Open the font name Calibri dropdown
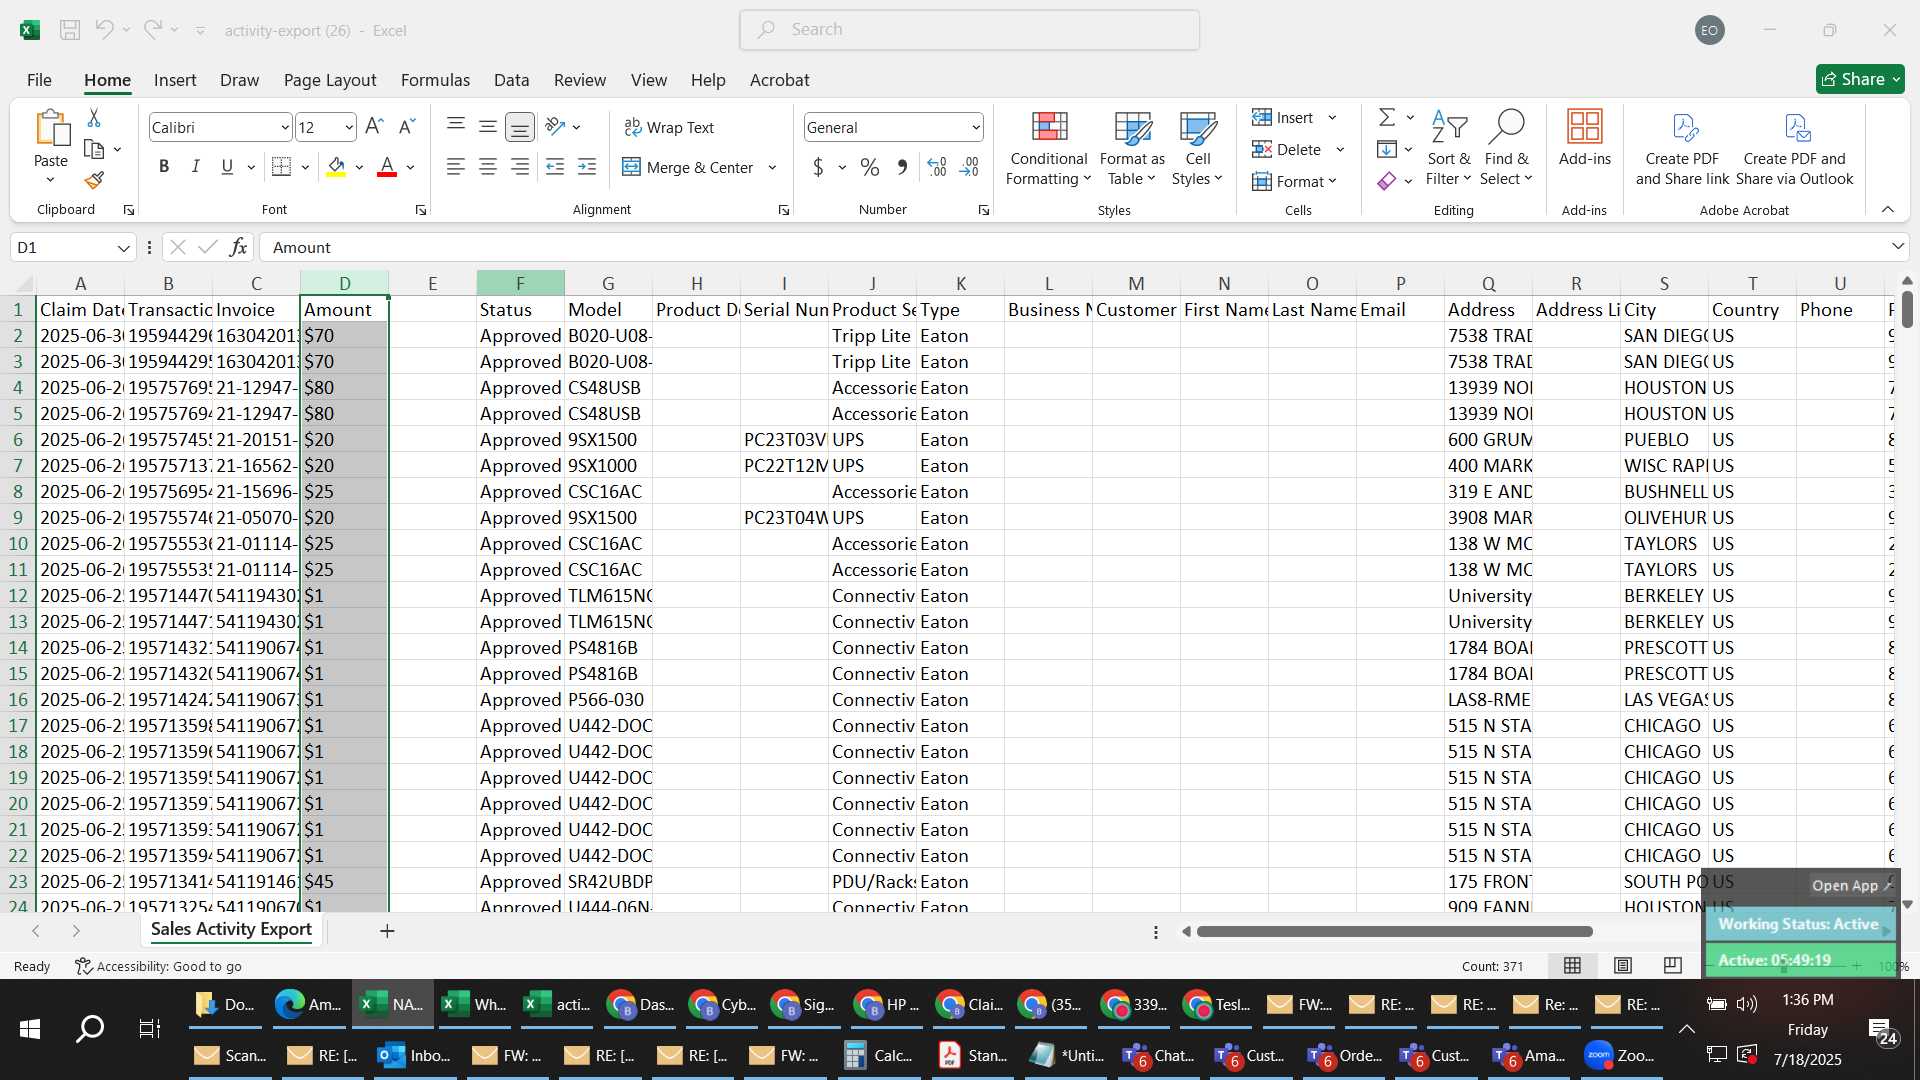Image resolution: width=1920 pixels, height=1080 pixels. click(x=284, y=127)
